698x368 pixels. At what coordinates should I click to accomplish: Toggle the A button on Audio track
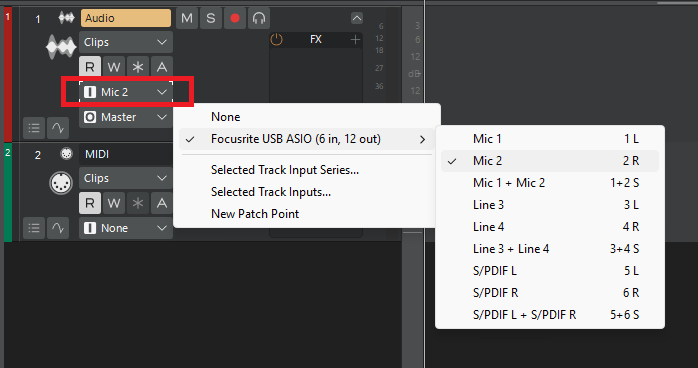[x=162, y=67]
